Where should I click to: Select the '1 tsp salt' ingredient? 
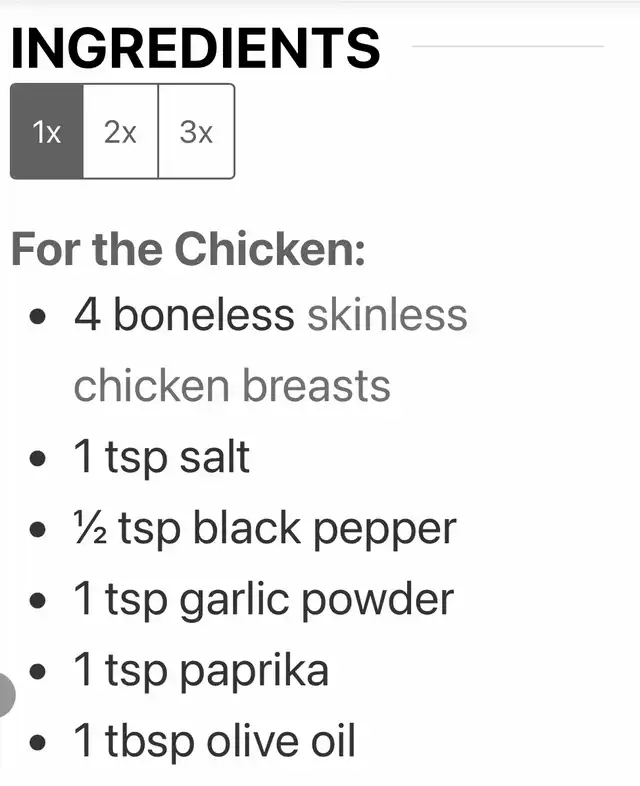[161, 457]
